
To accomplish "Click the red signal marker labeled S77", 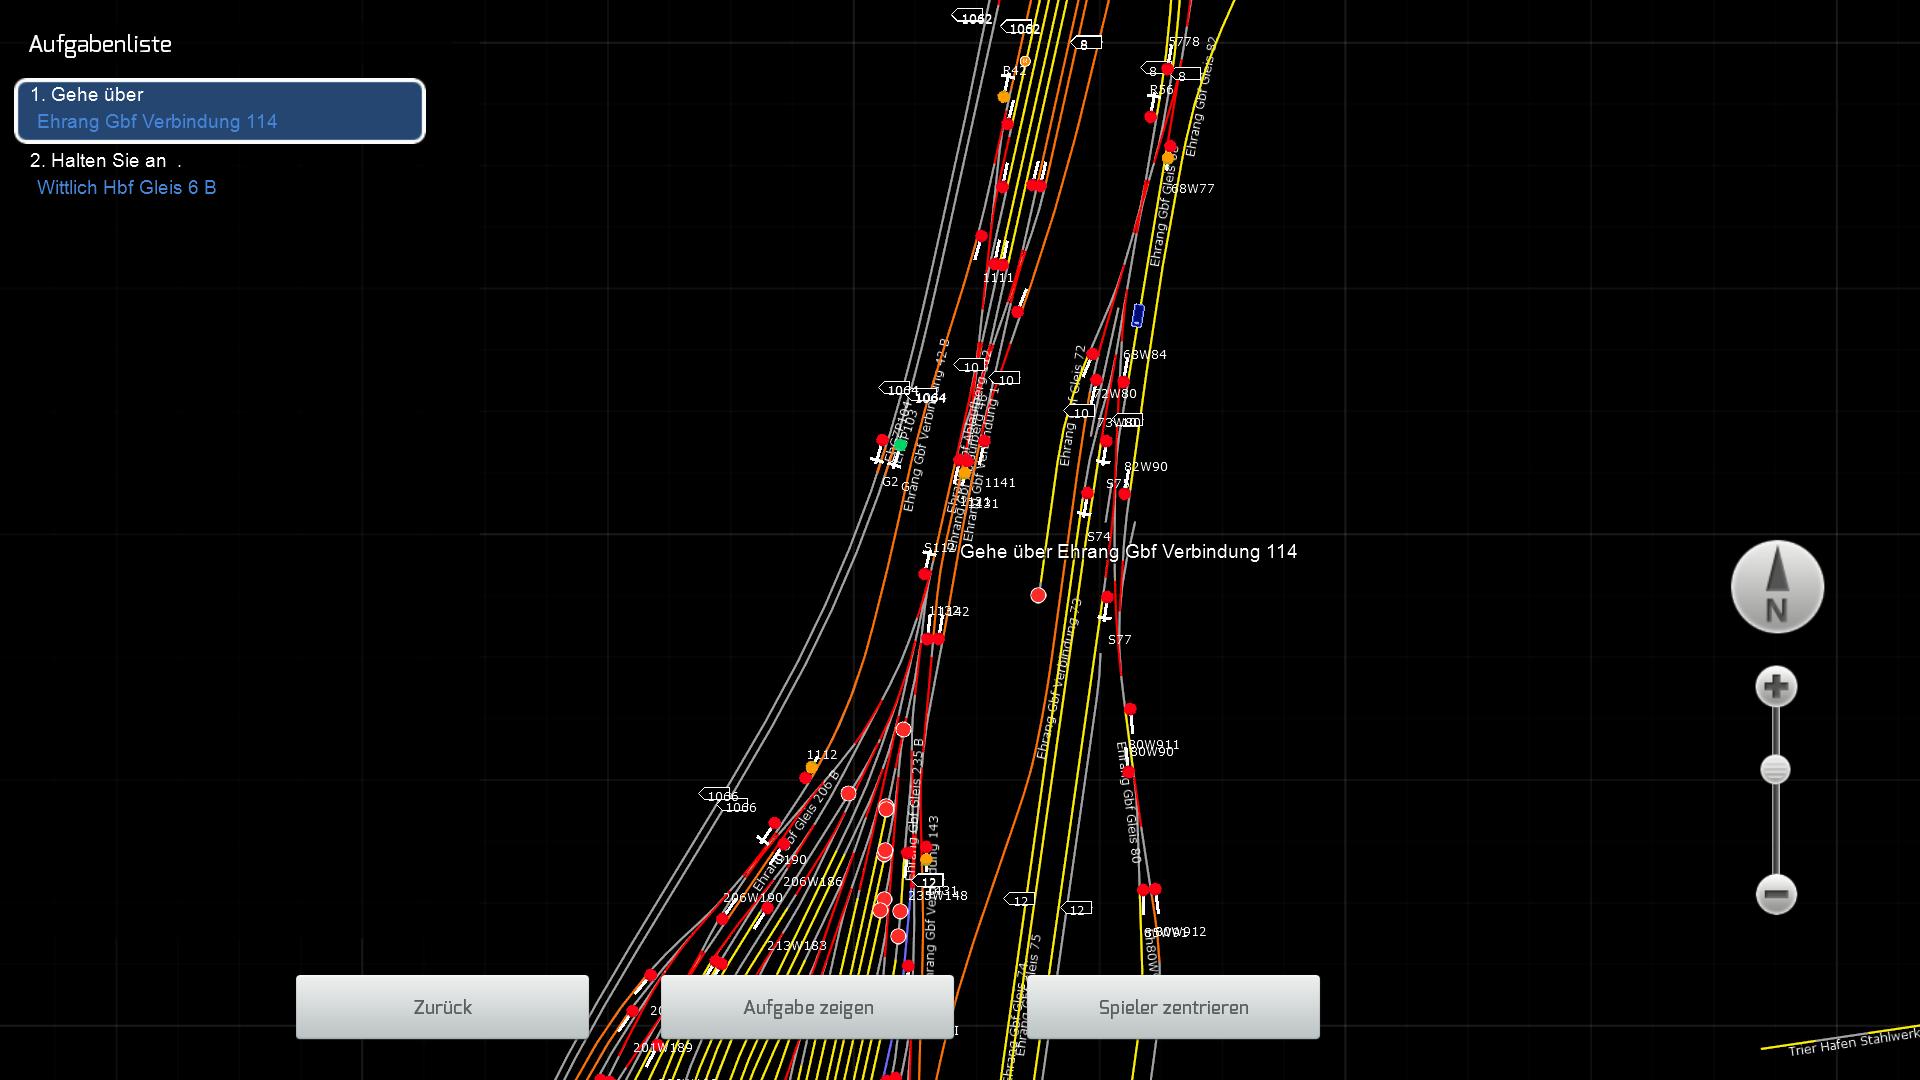I will (x=1107, y=598).
